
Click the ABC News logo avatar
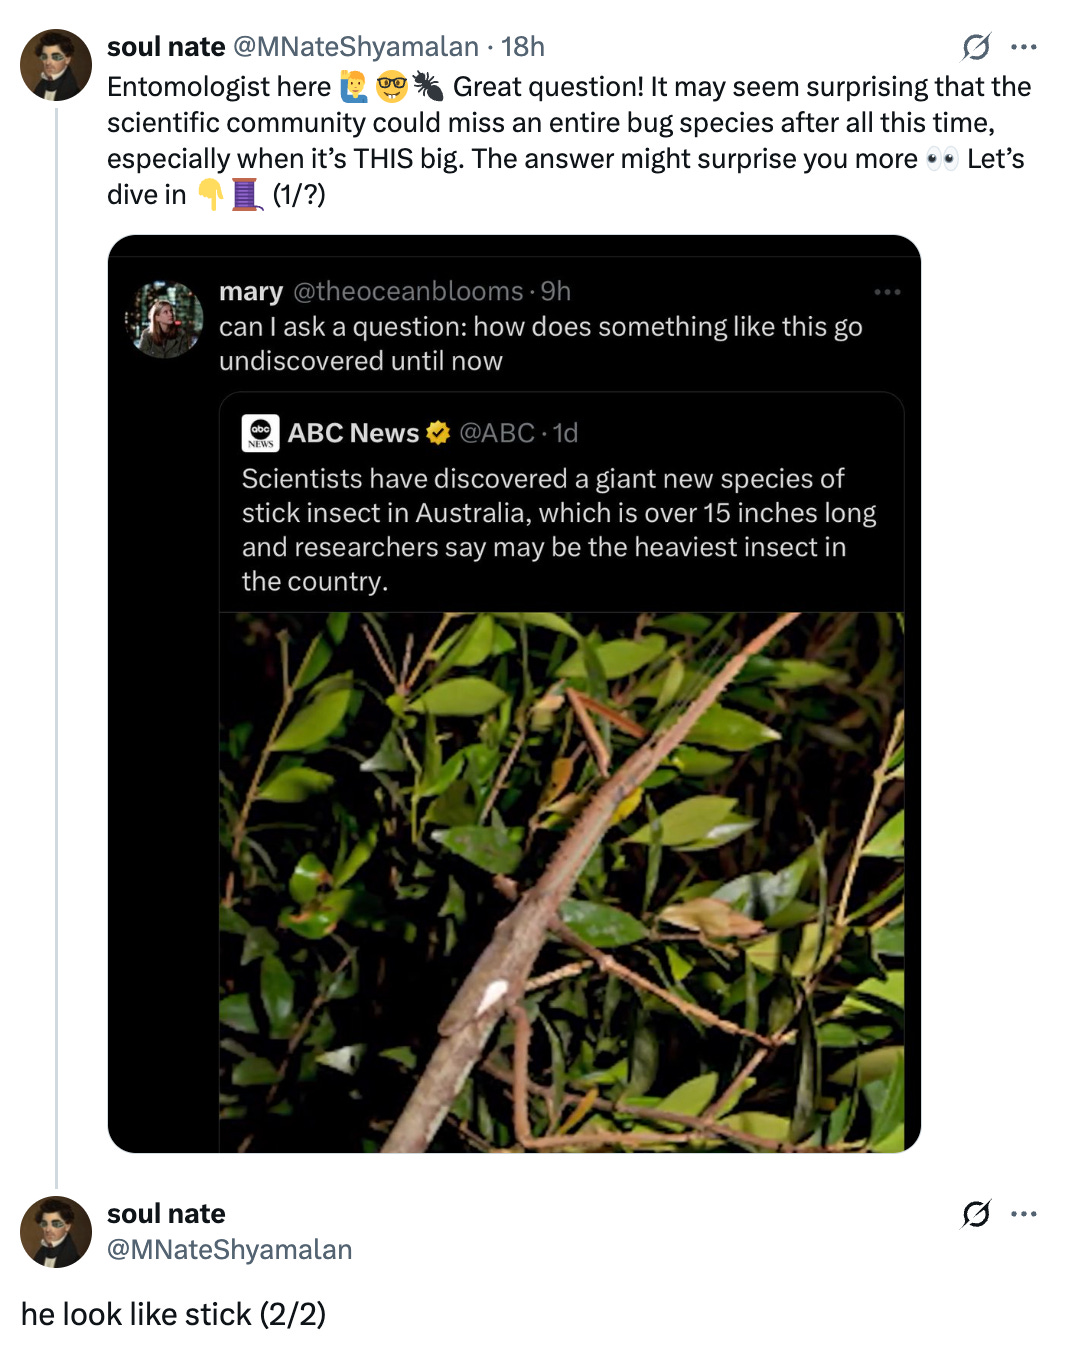(x=259, y=432)
